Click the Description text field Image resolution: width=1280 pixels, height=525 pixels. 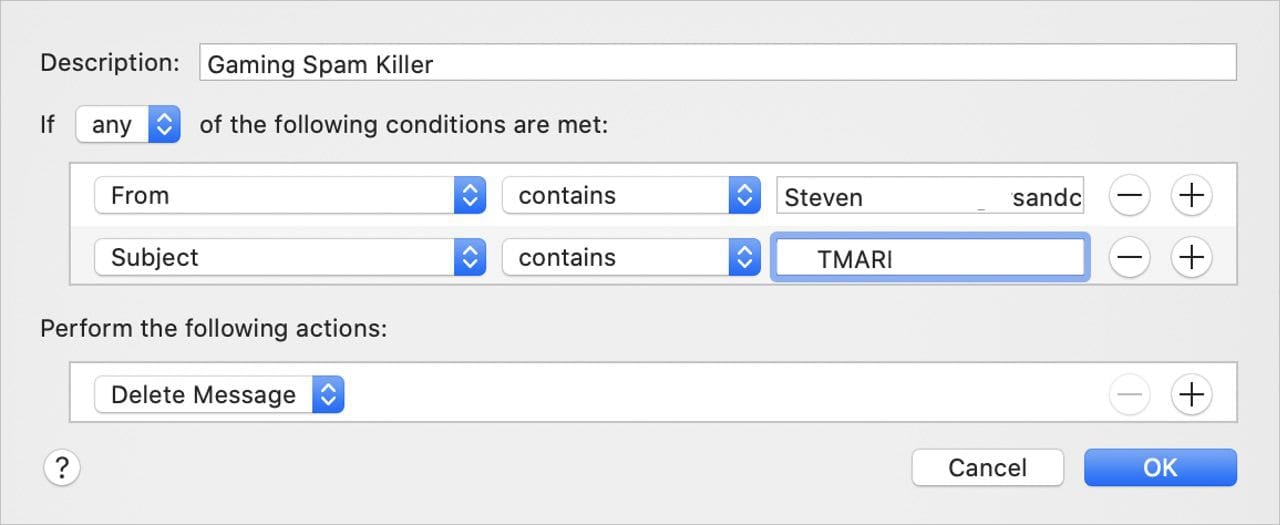click(x=717, y=65)
